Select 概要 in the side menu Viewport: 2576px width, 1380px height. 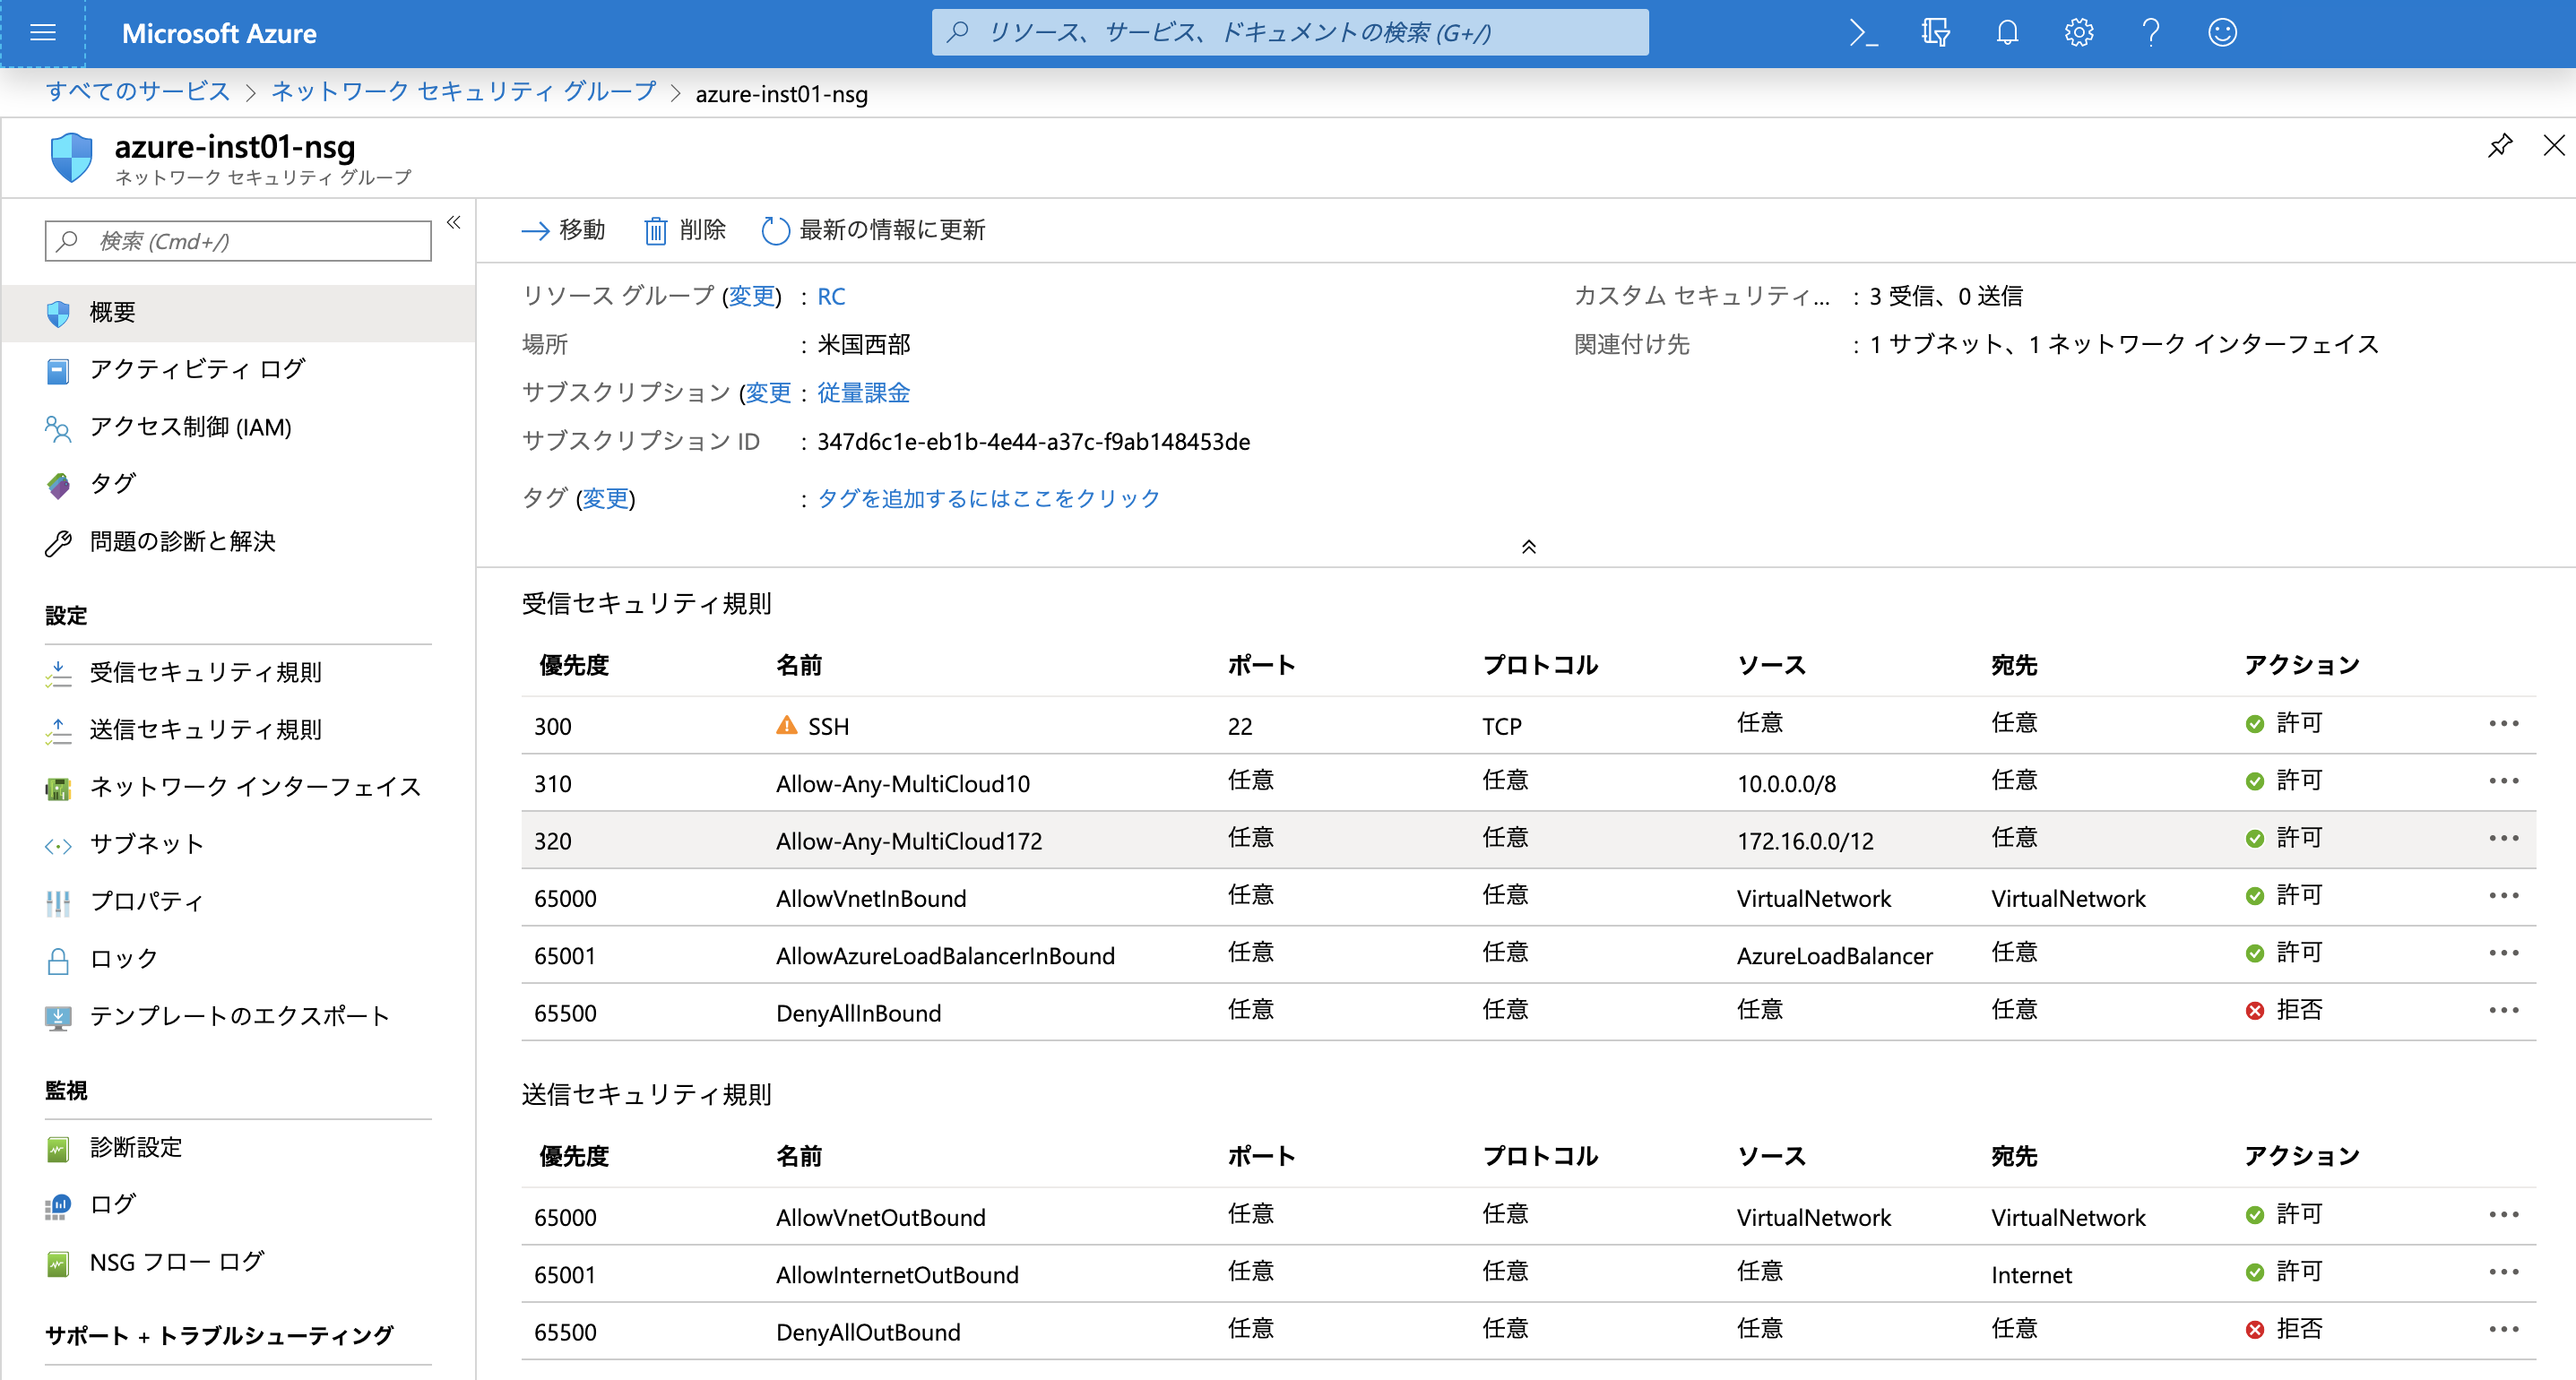pos(238,313)
